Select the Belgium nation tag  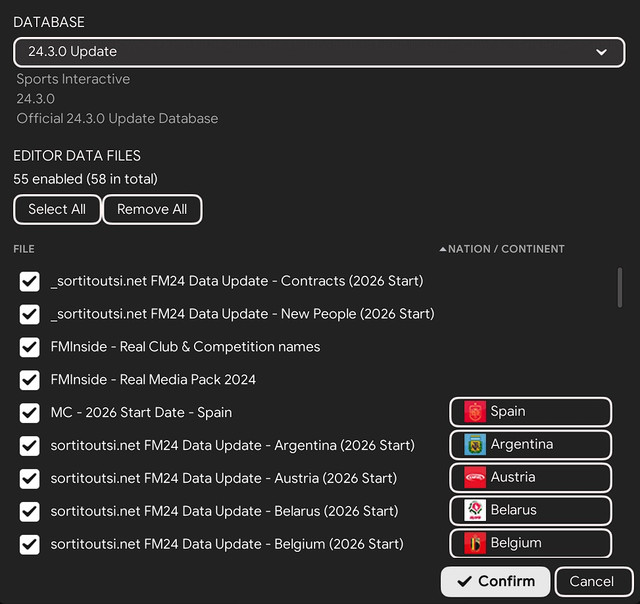[531, 543]
